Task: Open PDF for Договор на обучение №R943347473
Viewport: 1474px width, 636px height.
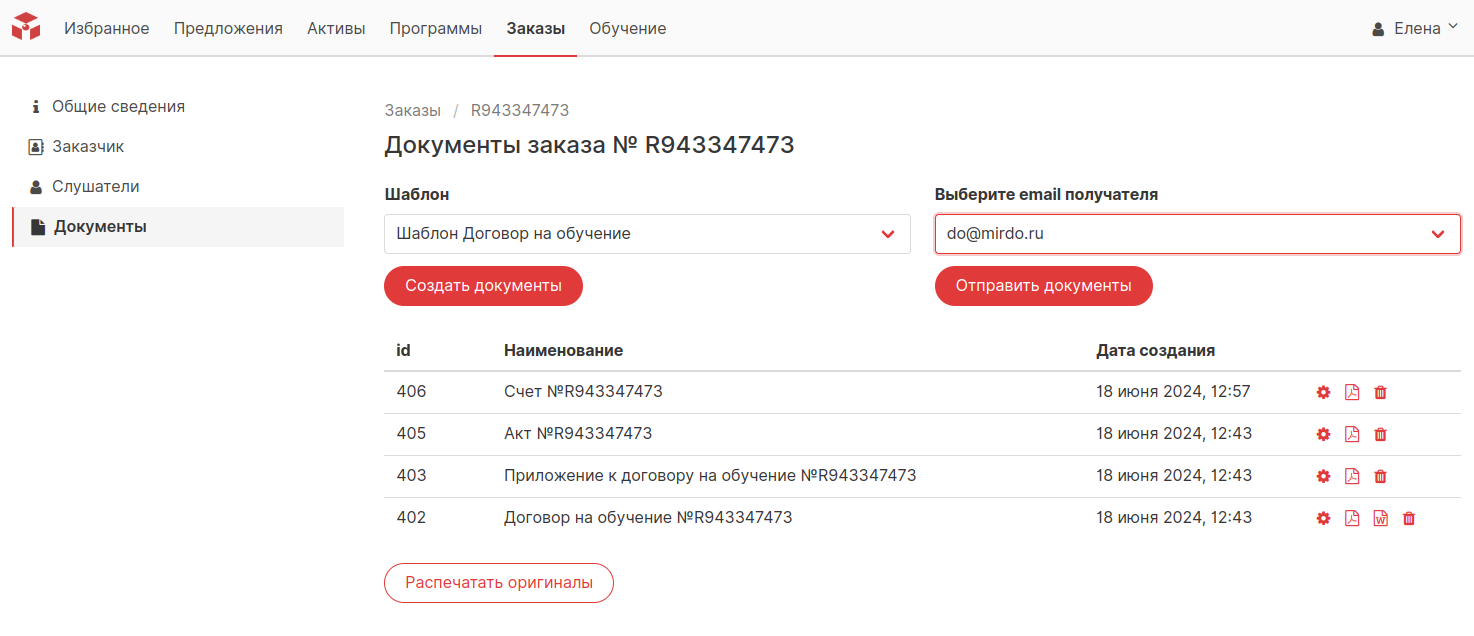Action: click(1352, 518)
